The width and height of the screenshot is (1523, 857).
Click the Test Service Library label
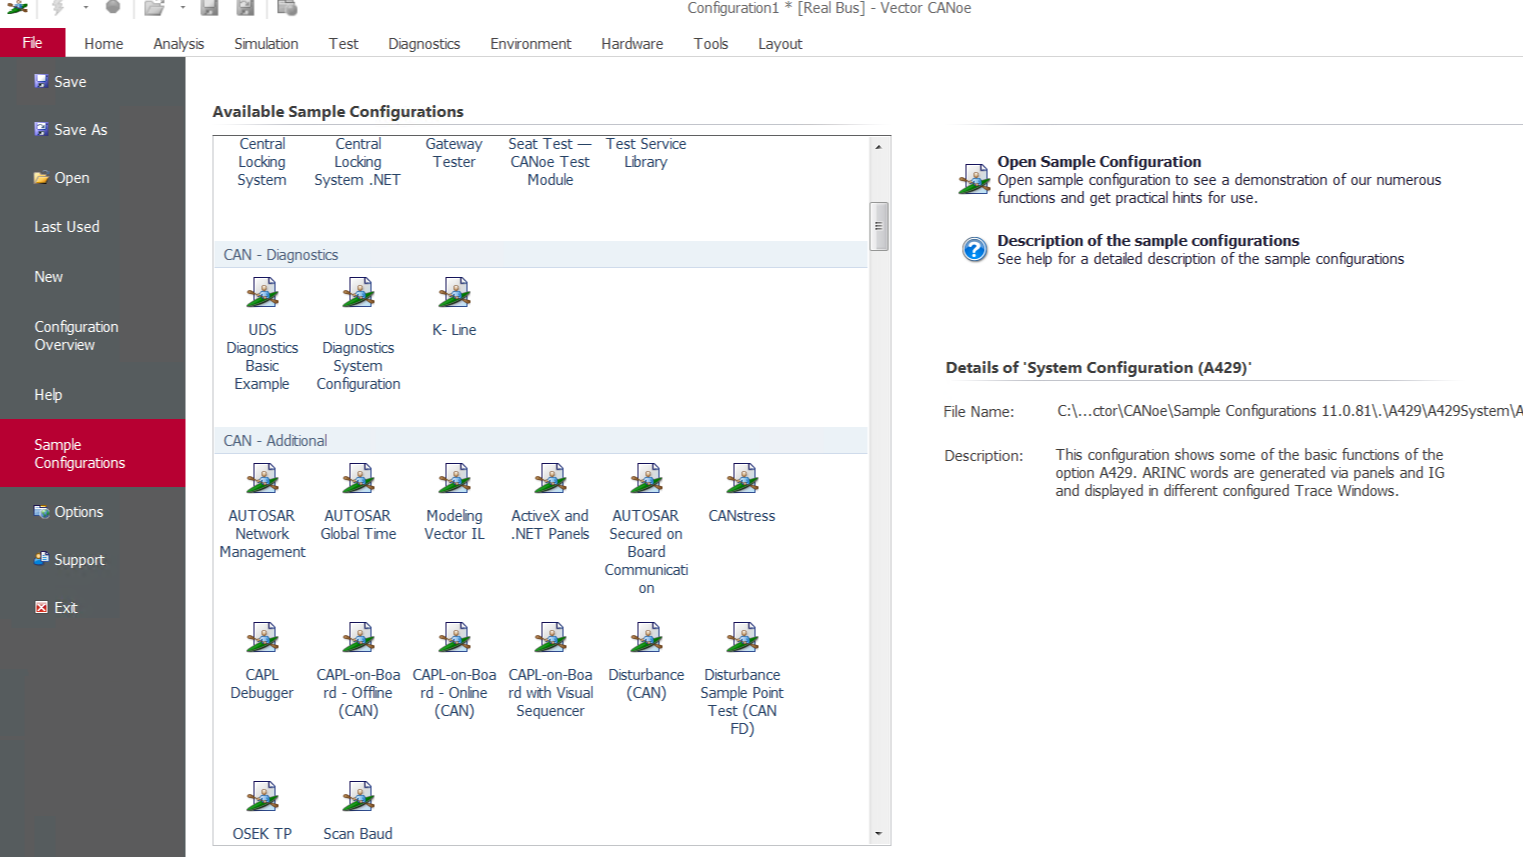646,153
